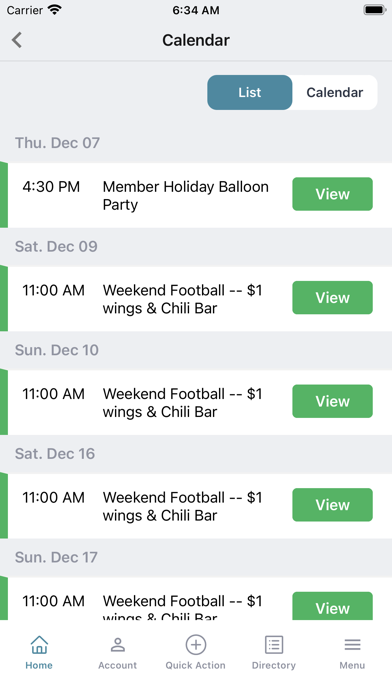Viewport: 392px width, 696px height.
Task: Open the hamburger Menu icon
Action: [352, 645]
